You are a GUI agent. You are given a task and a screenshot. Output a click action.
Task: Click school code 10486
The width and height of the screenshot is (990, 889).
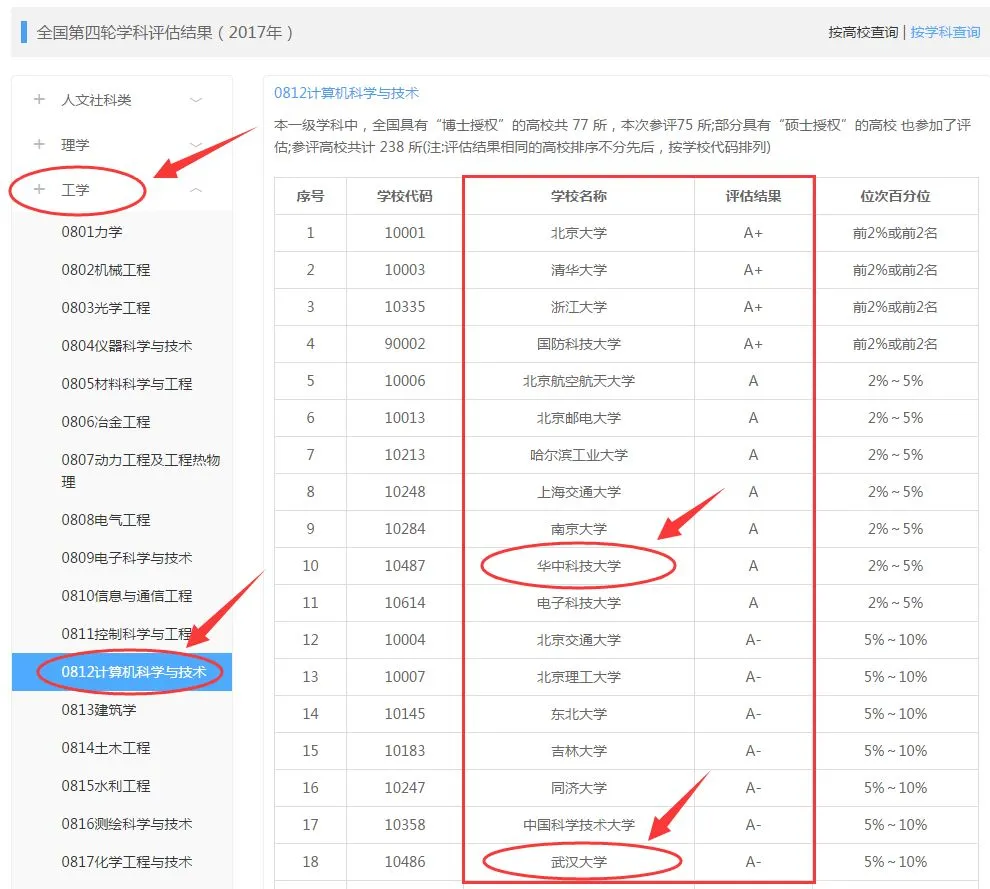click(x=405, y=861)
